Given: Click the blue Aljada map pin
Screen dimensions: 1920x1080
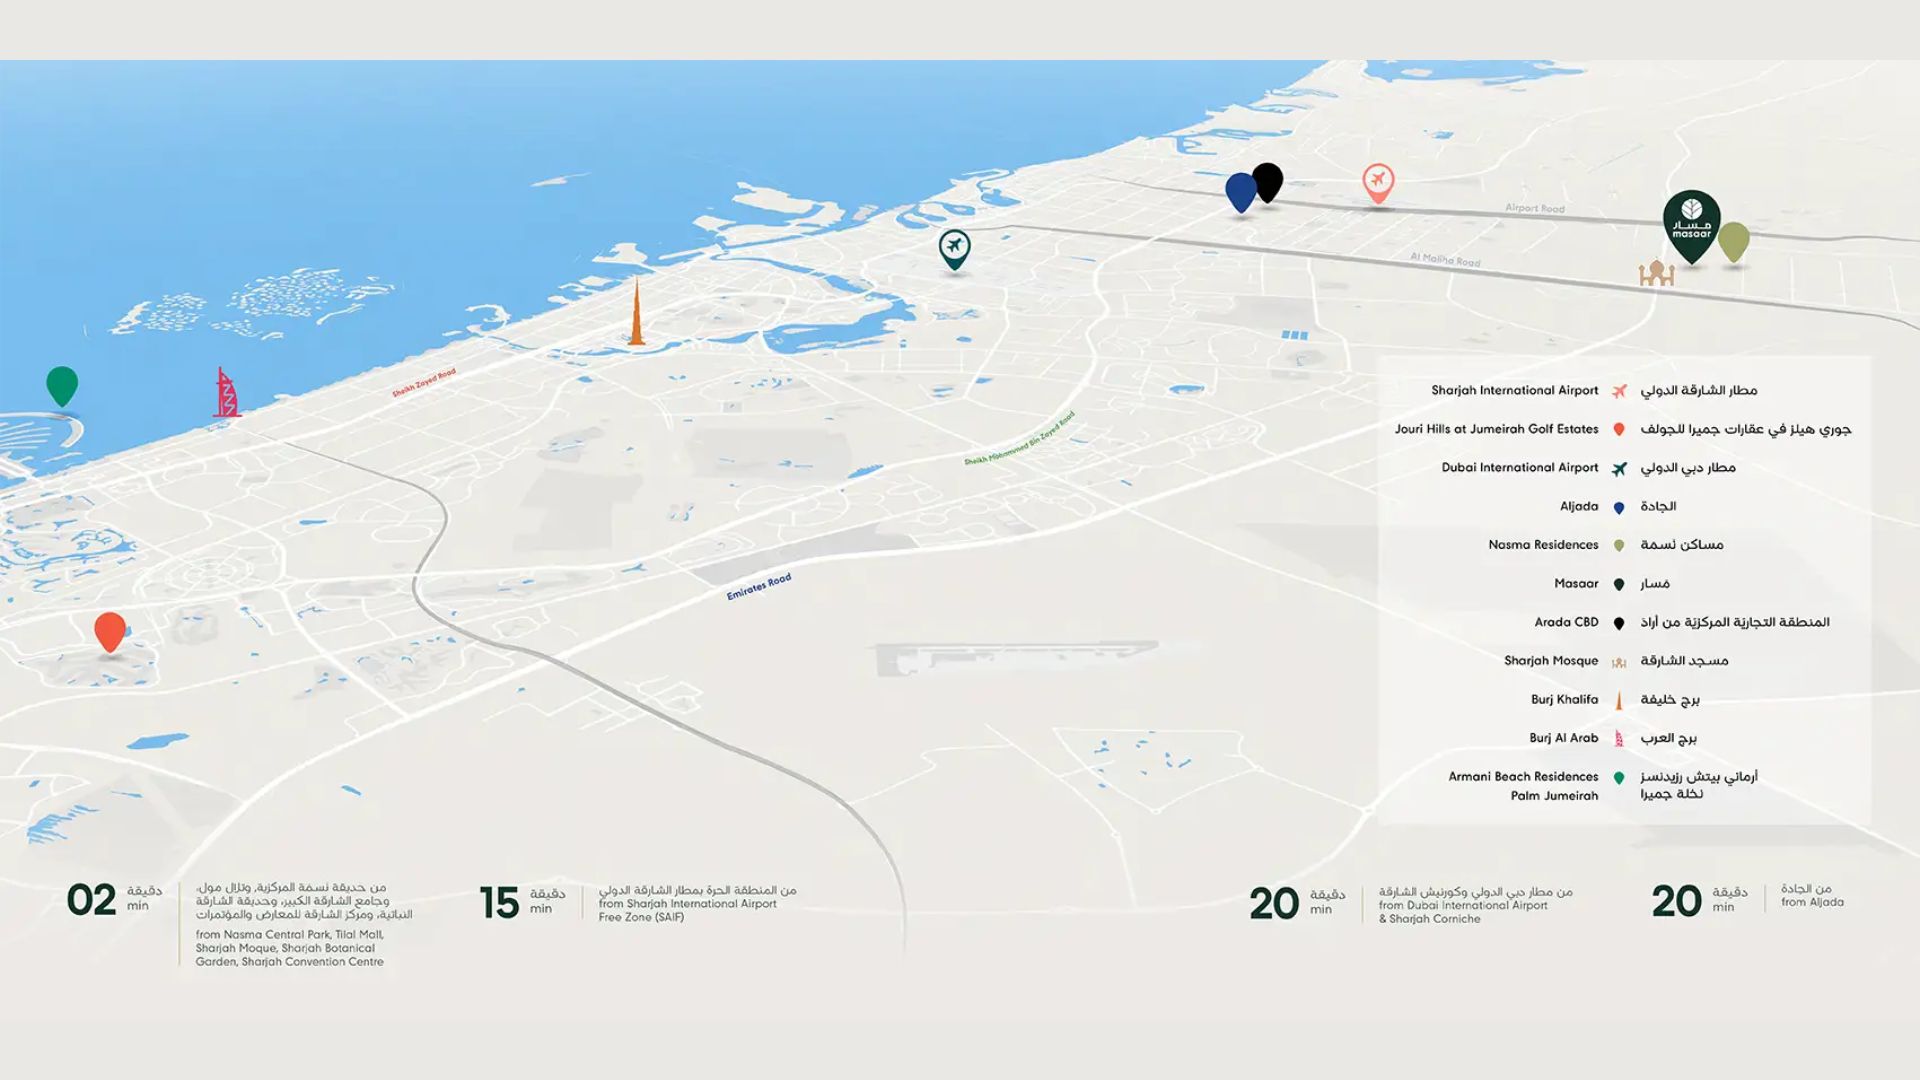Looking at the screenshot, I should click(1240, 190).
